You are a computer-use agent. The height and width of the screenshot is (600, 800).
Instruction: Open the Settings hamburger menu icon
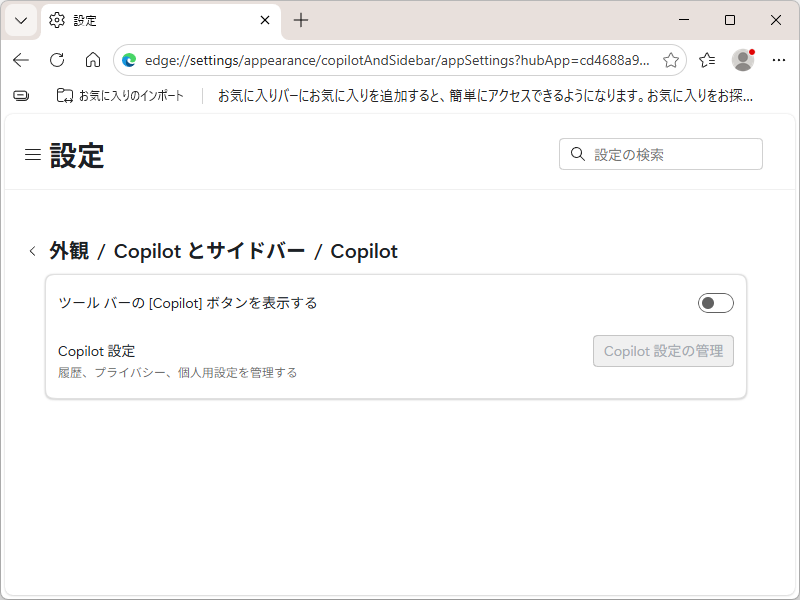point(33,154)
